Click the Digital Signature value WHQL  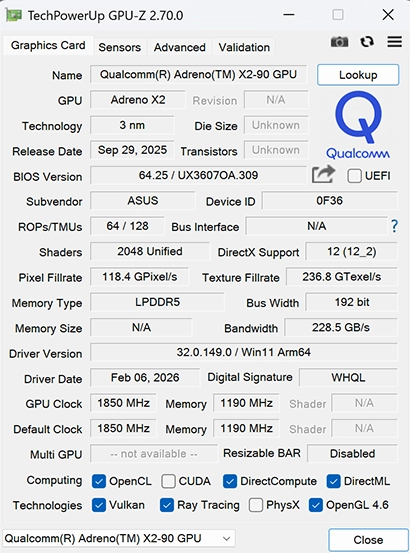pyautogui.click(x=348, y=378)
